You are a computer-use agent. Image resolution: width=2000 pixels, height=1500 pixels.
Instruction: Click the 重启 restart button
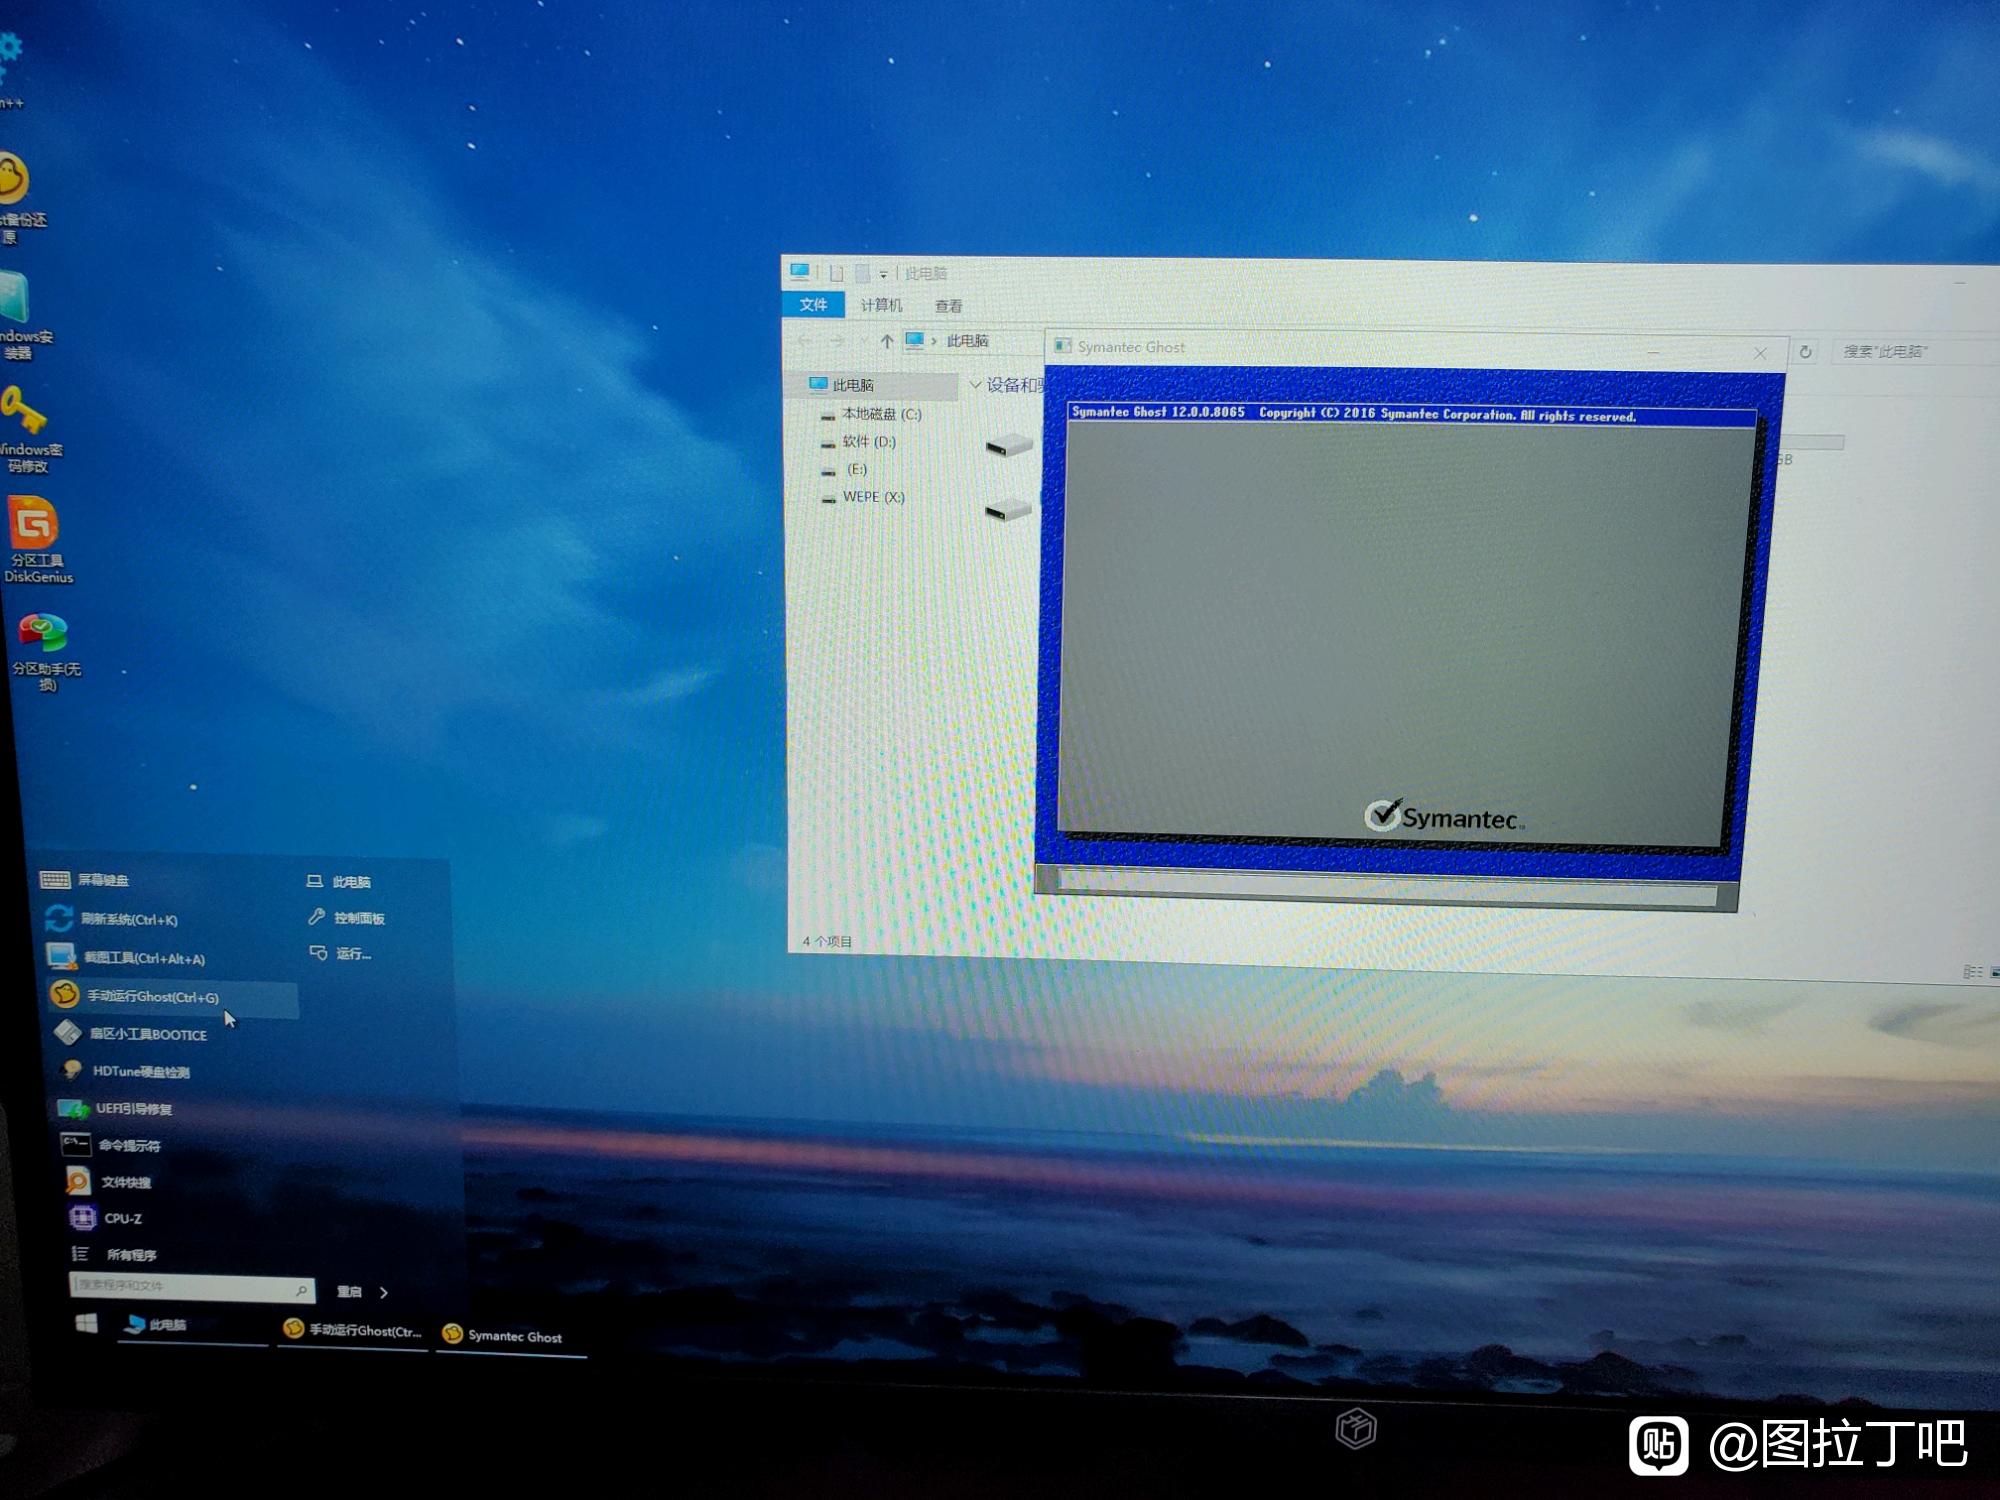tap(349, 1291)
